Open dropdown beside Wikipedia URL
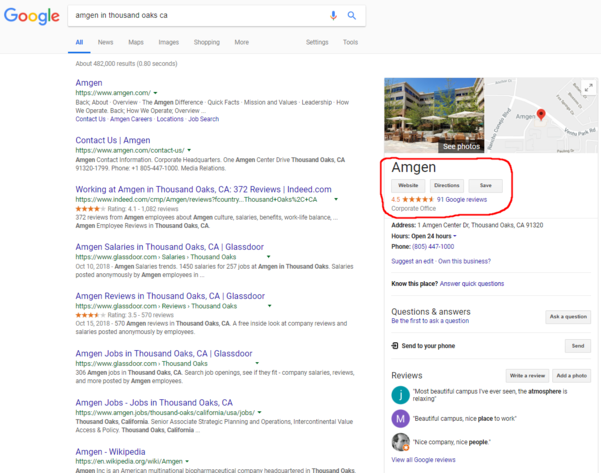The image size is (601, 473). point(187,462)
